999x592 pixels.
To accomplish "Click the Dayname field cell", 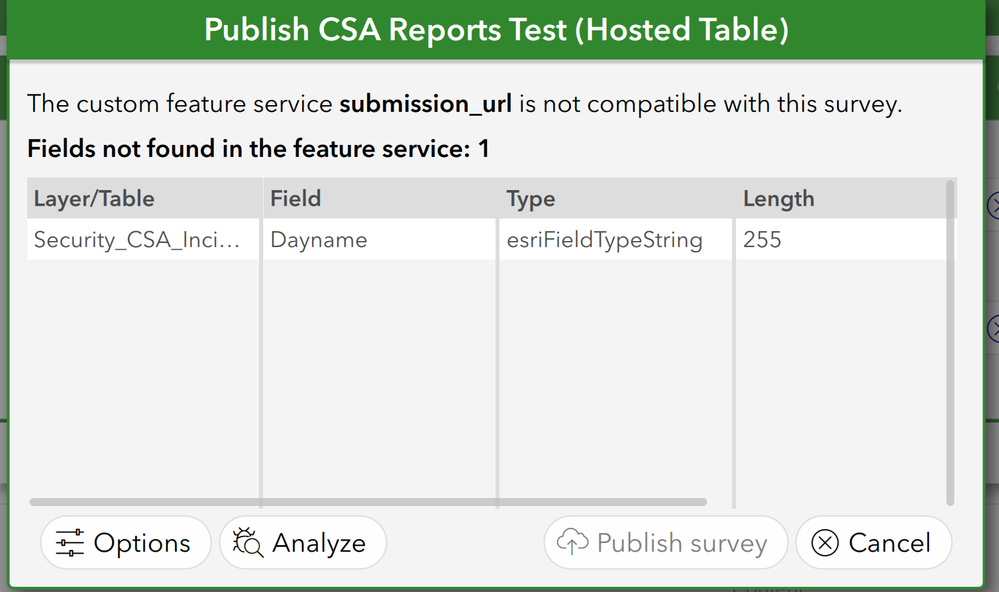I will coord(319,240).
